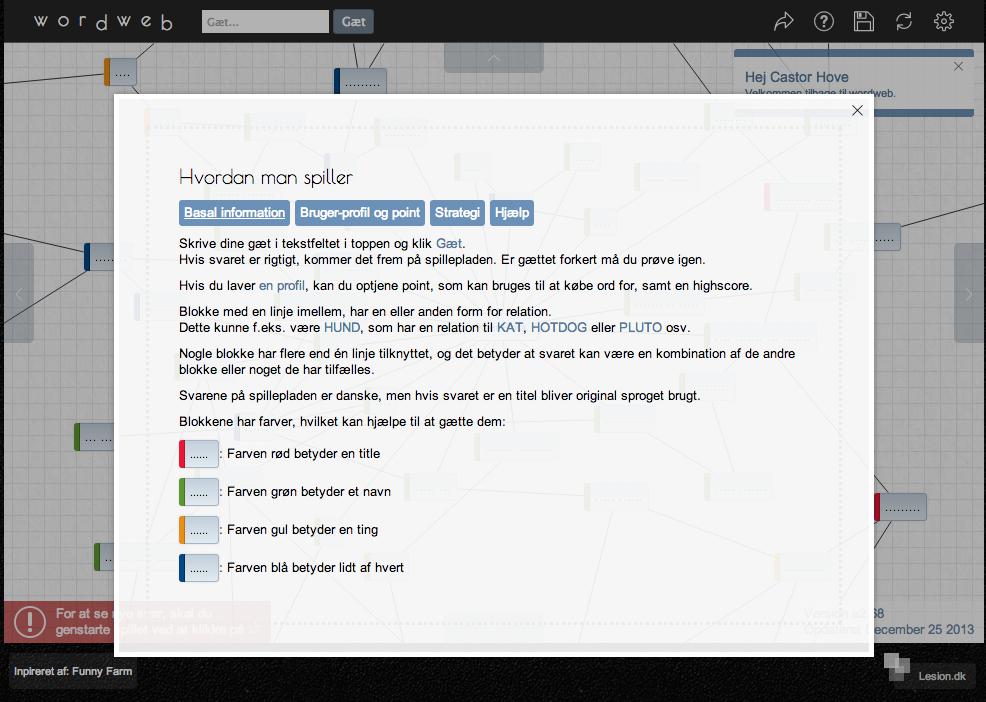Click the refresh icon to restart the game
The height and width of the screenshot is (702, 986).
(903, 20)
